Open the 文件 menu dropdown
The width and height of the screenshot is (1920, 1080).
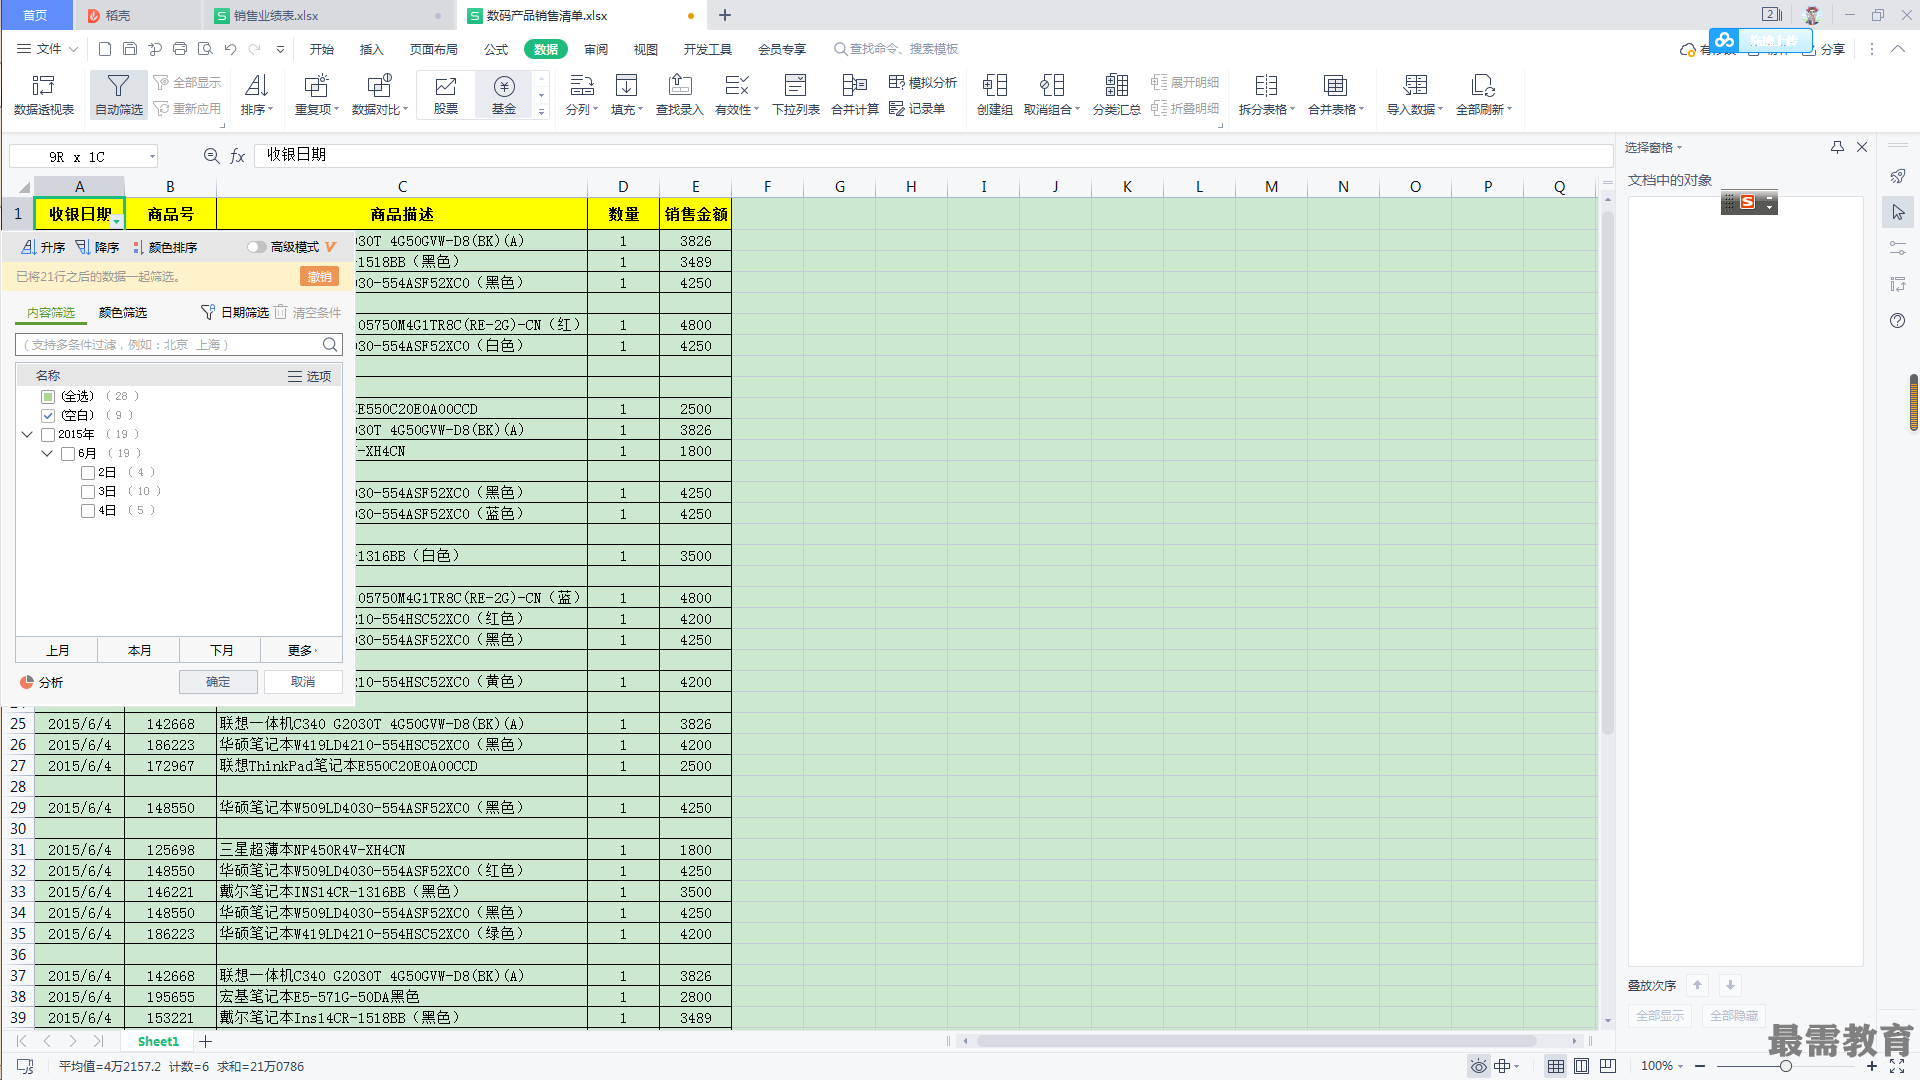coord(48,49)
